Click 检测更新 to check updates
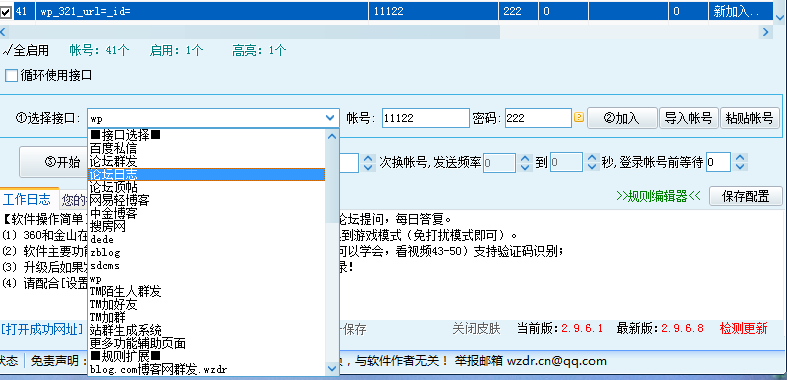This screenshot has height=380, width=787. point(743,329)
